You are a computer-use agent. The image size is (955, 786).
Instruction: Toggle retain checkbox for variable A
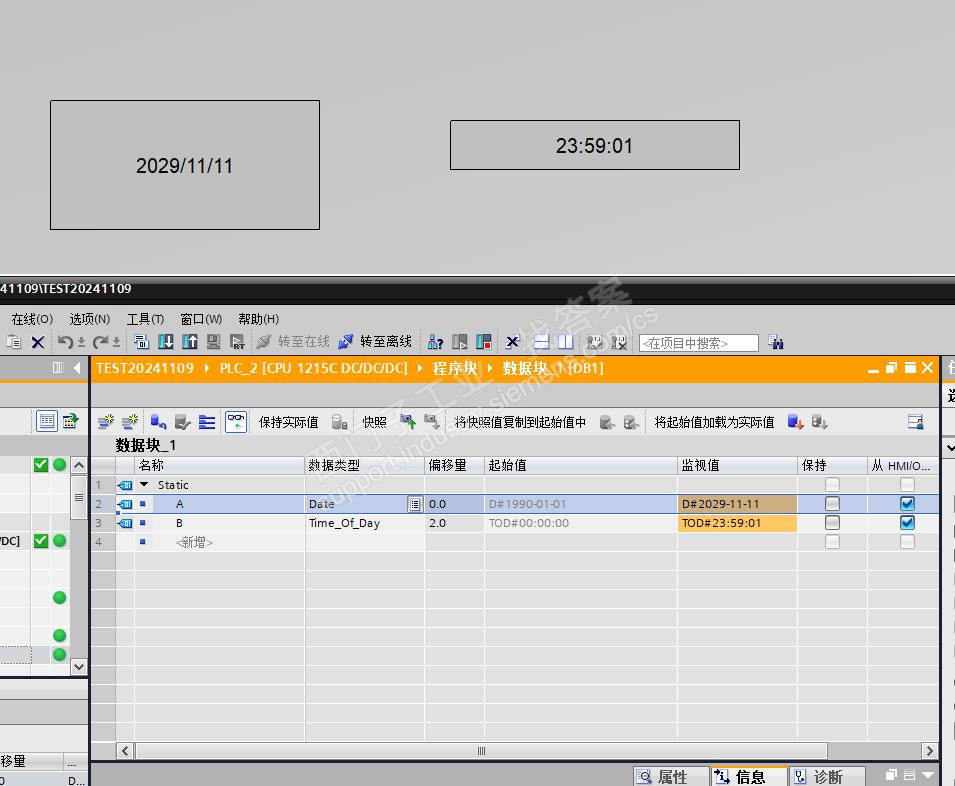coord(832,504)
